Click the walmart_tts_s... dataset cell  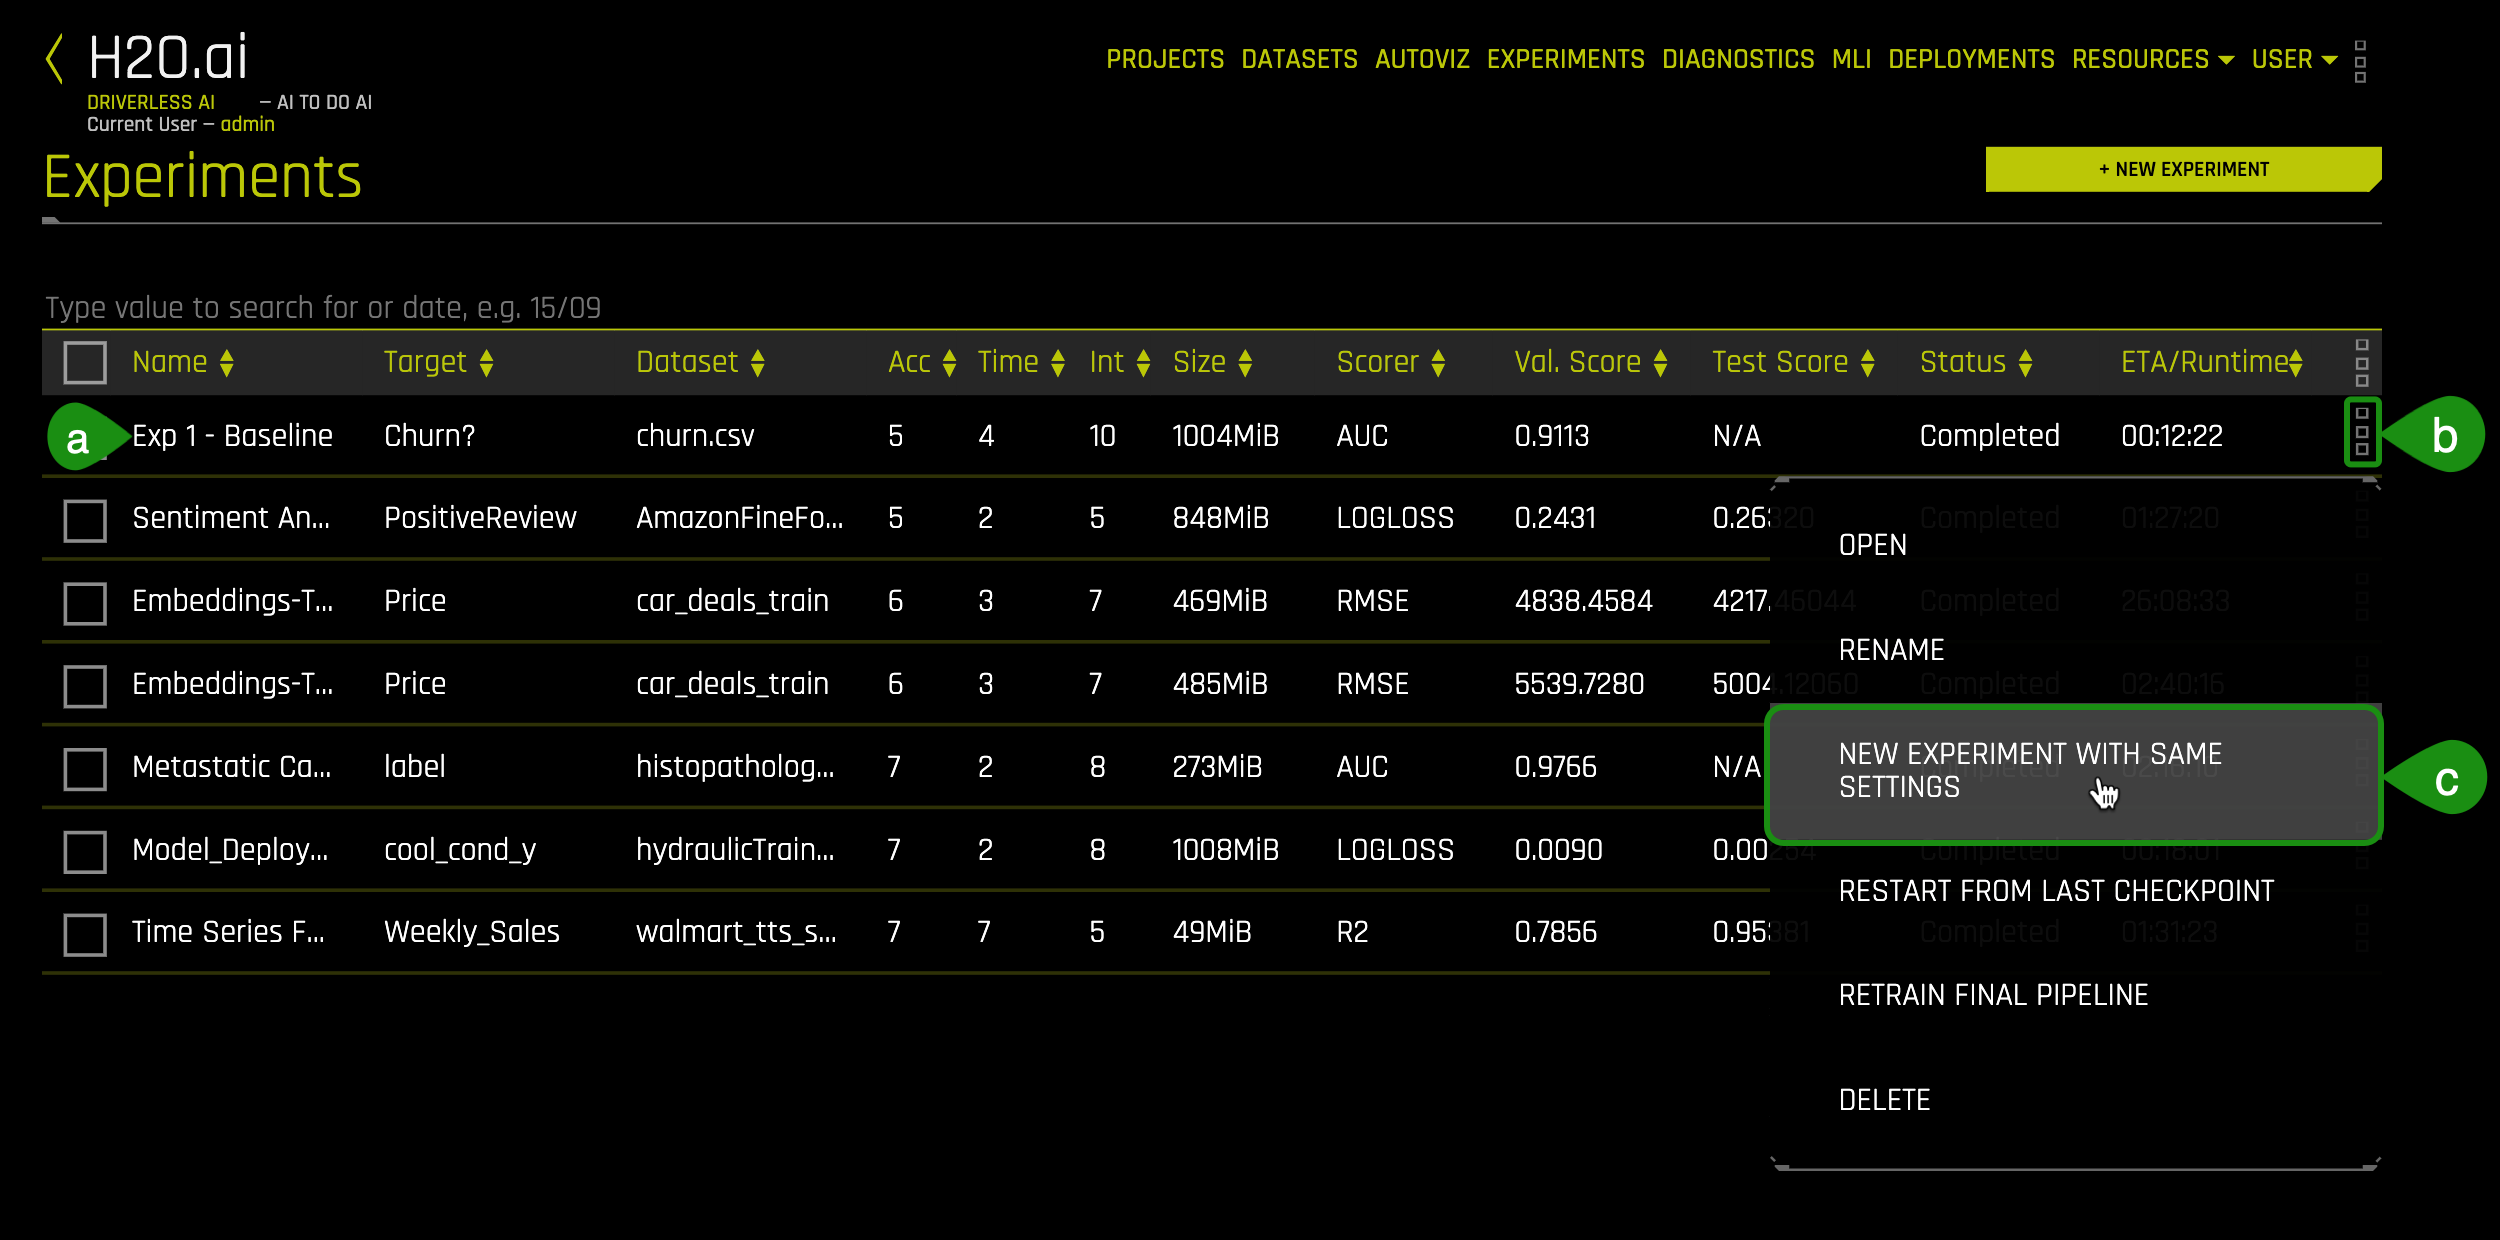pos(736,932)
